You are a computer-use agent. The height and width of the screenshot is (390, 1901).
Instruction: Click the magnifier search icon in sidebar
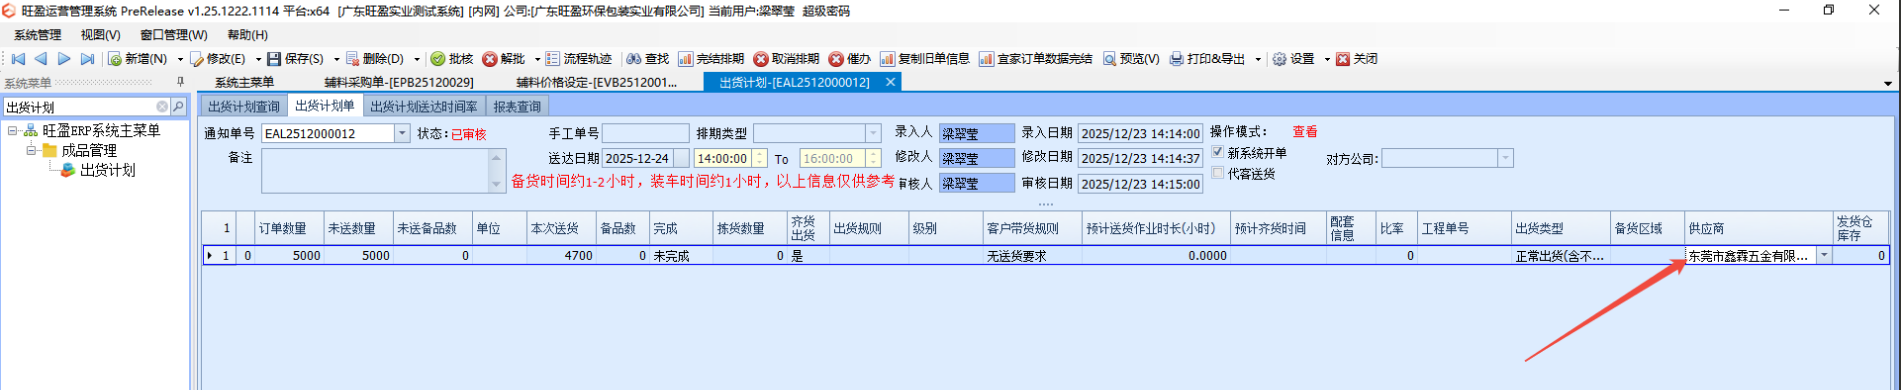(x=178, y=107)
